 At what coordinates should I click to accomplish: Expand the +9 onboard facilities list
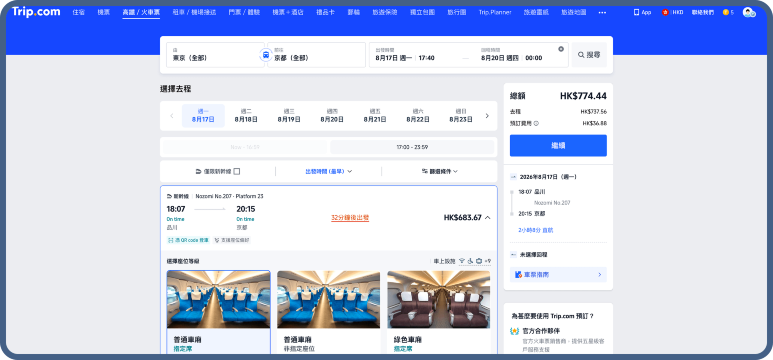pos(487,261)
